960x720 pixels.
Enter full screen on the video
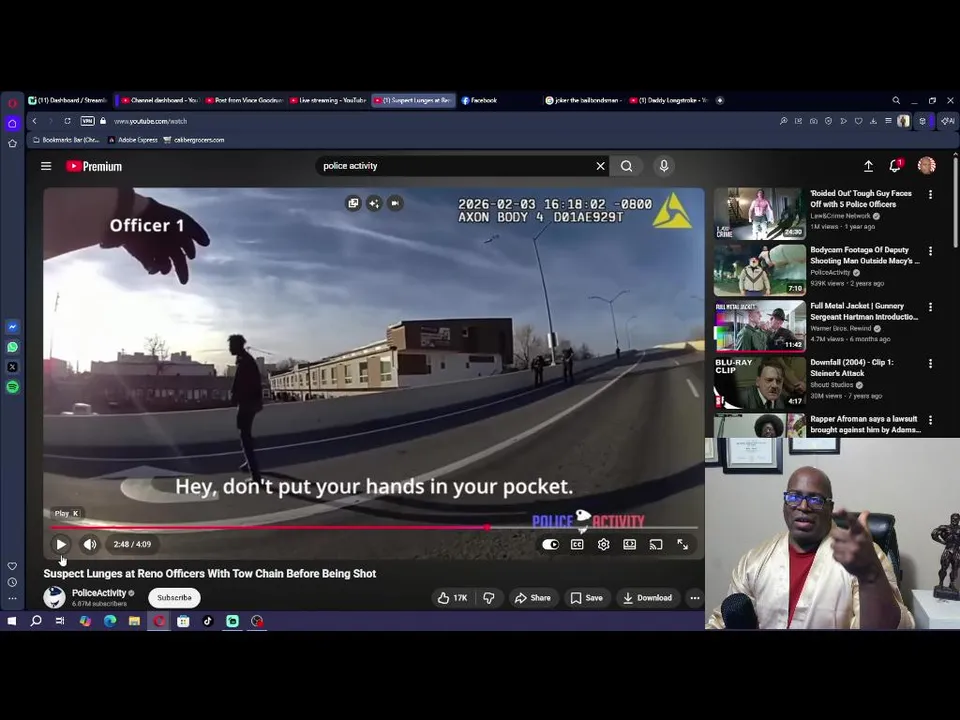click(682, 544)
